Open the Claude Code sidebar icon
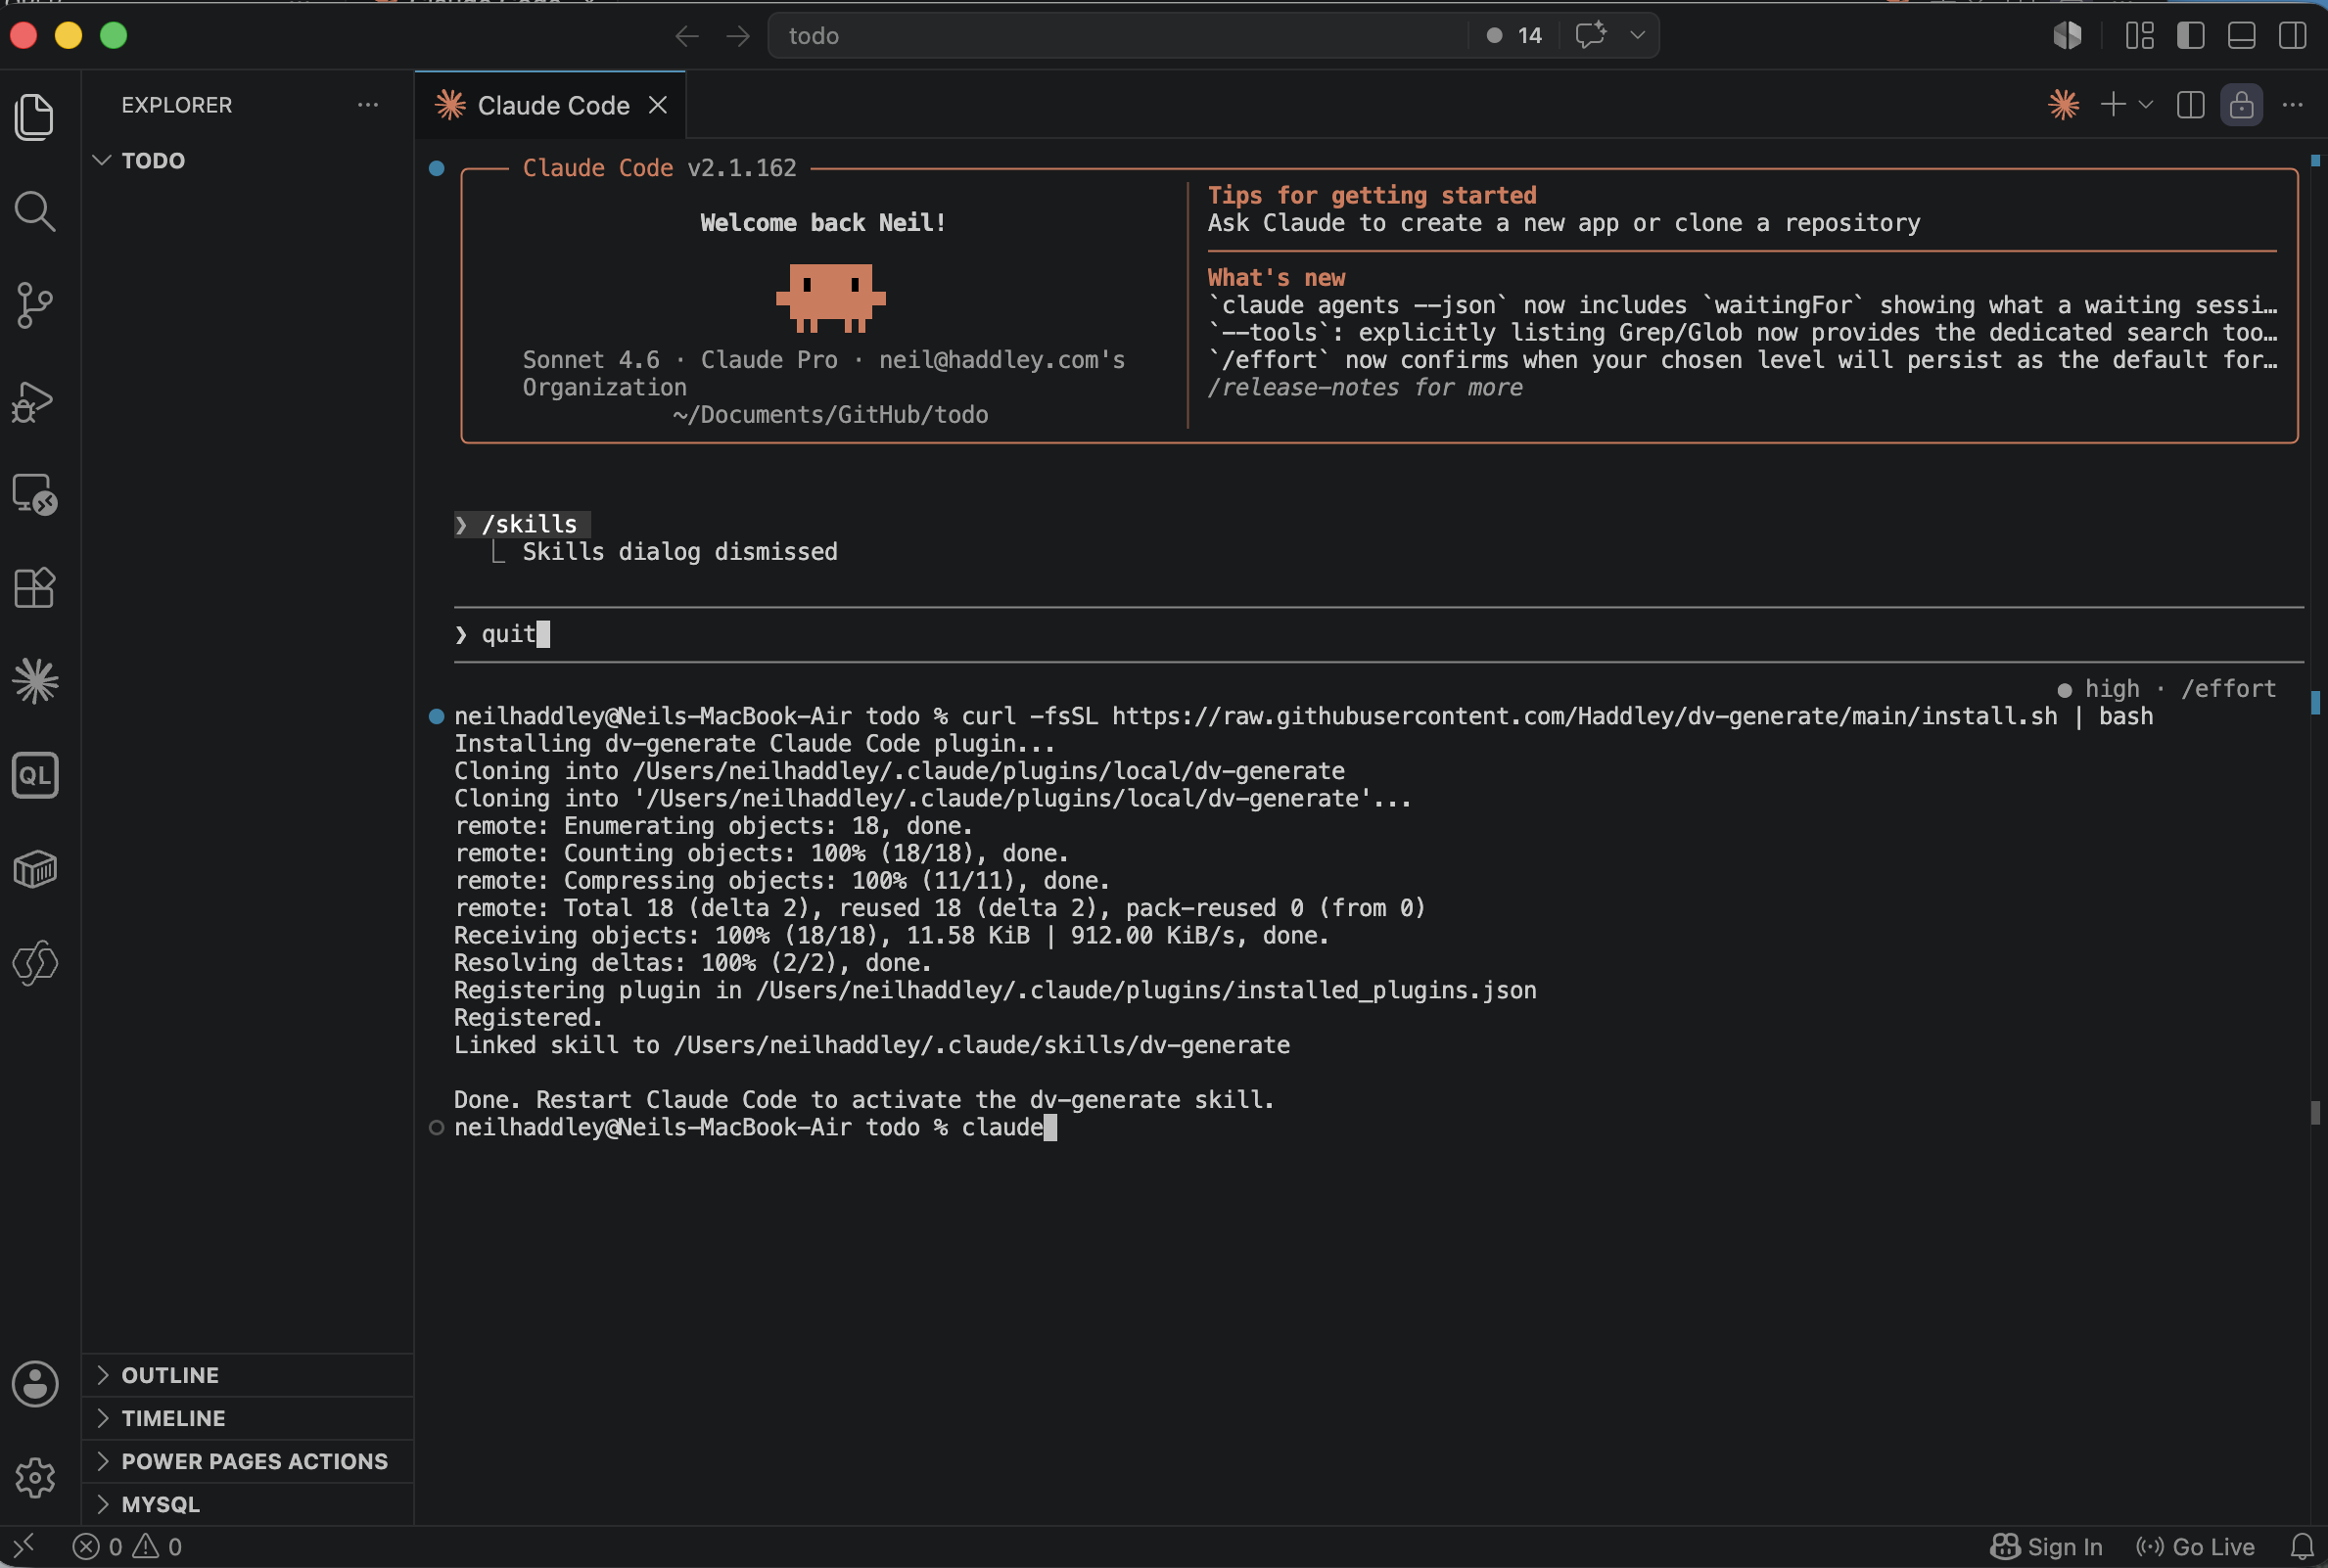 coord(35,681)
